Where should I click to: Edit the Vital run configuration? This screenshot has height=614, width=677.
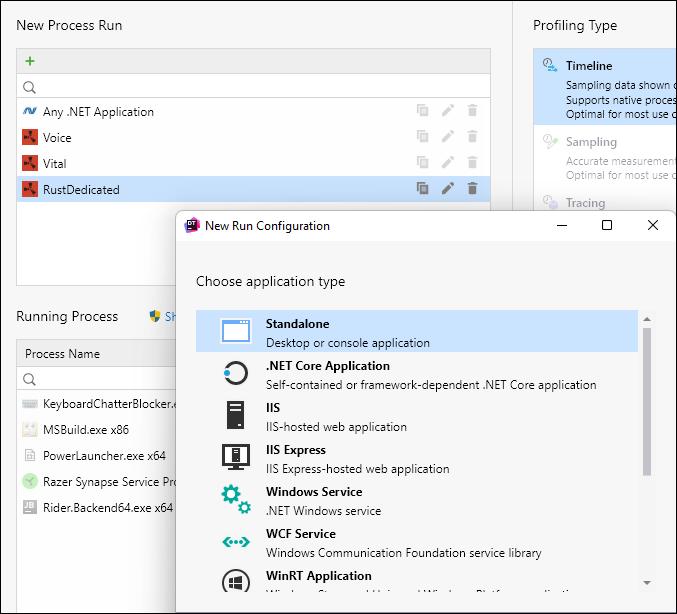pyautogui.click(x=448, y=163)
